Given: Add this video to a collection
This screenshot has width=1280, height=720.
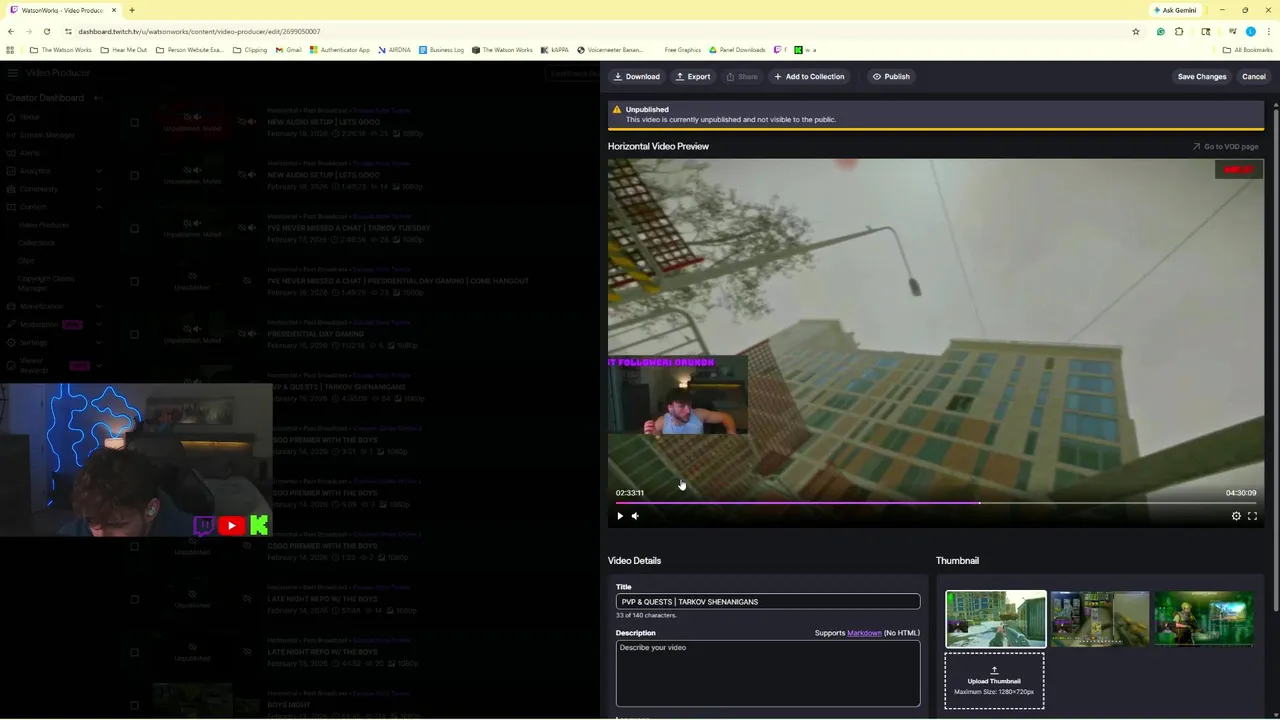Looking at the screenshot, I should tap(809, 76).
